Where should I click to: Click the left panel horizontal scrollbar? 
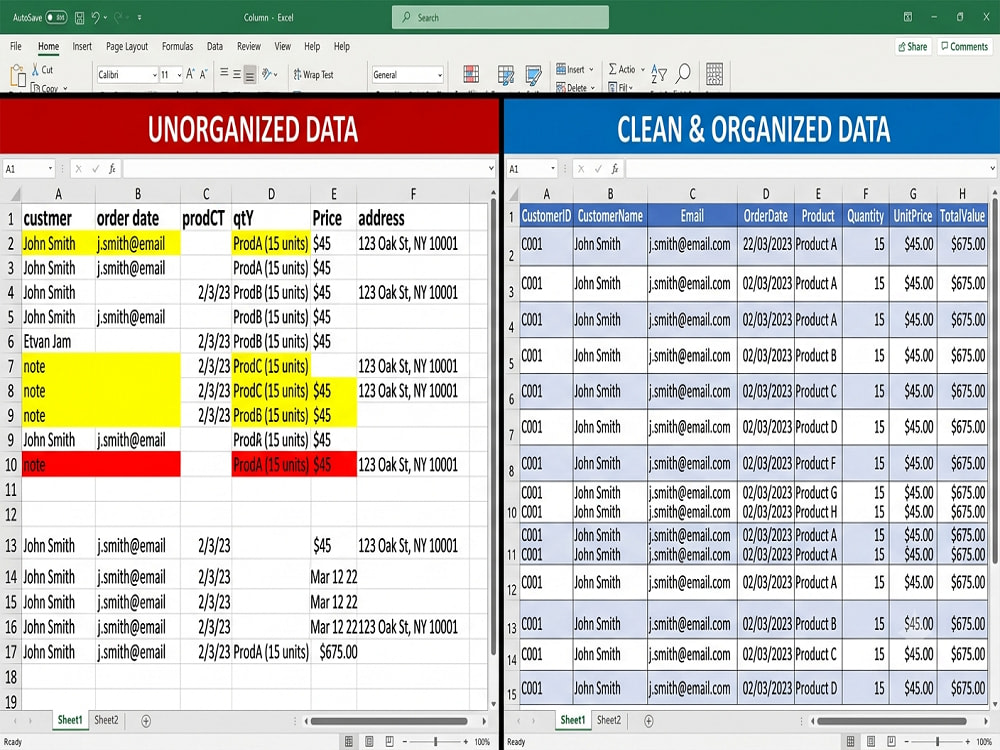(x=389, y=721)
